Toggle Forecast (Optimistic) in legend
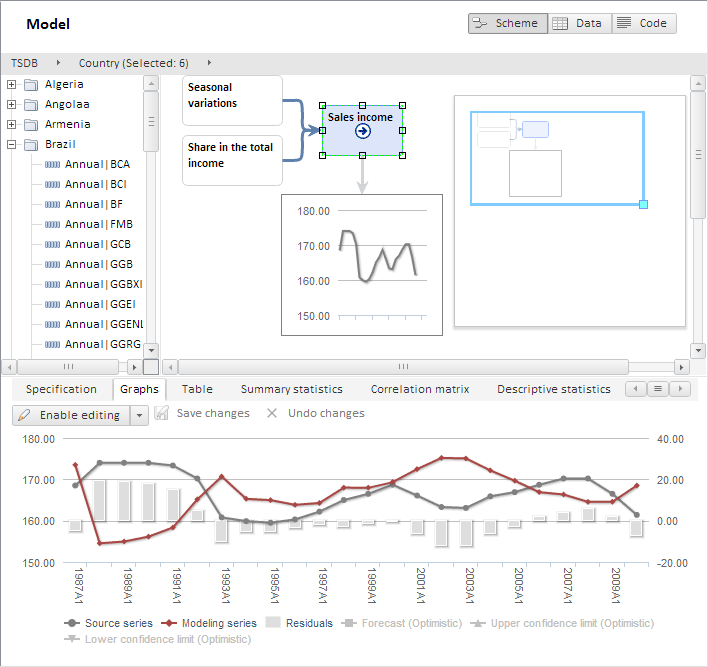The height and width of the screenshot is (667, 708). 402,623
